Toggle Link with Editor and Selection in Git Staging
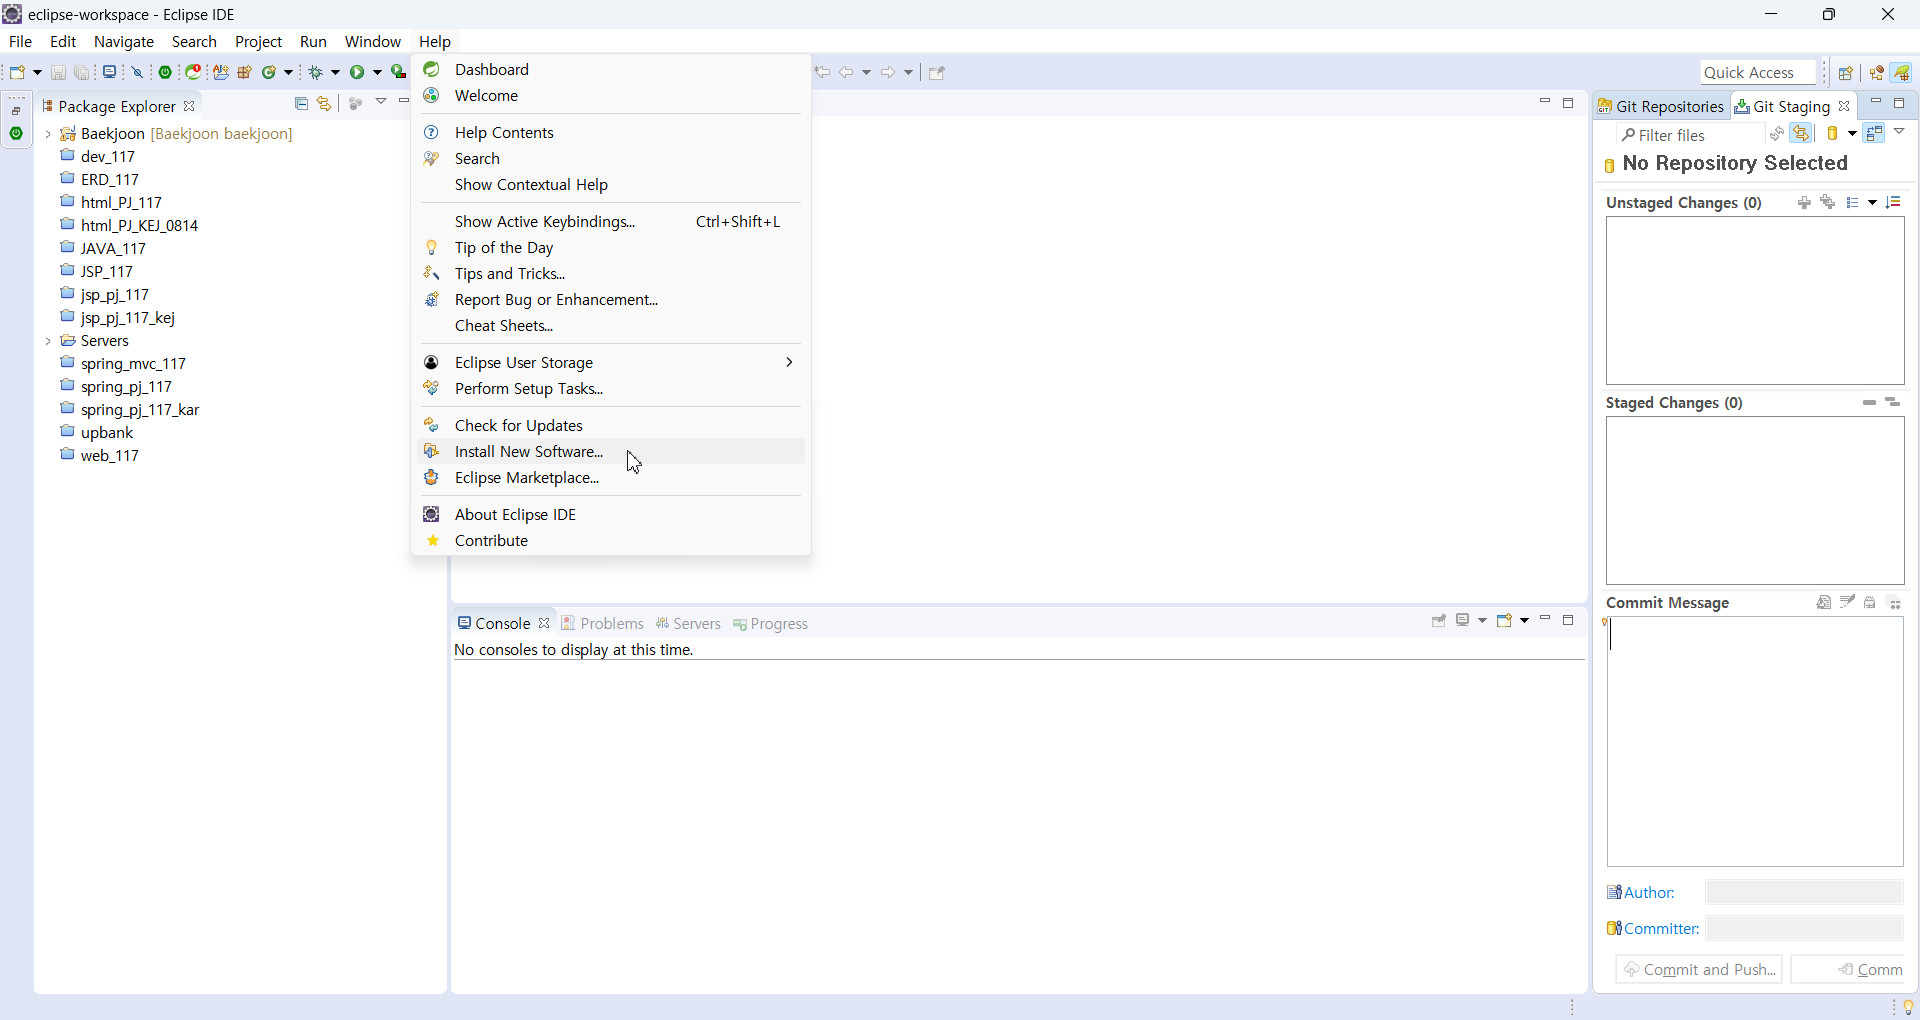 tap(1802, 134)
